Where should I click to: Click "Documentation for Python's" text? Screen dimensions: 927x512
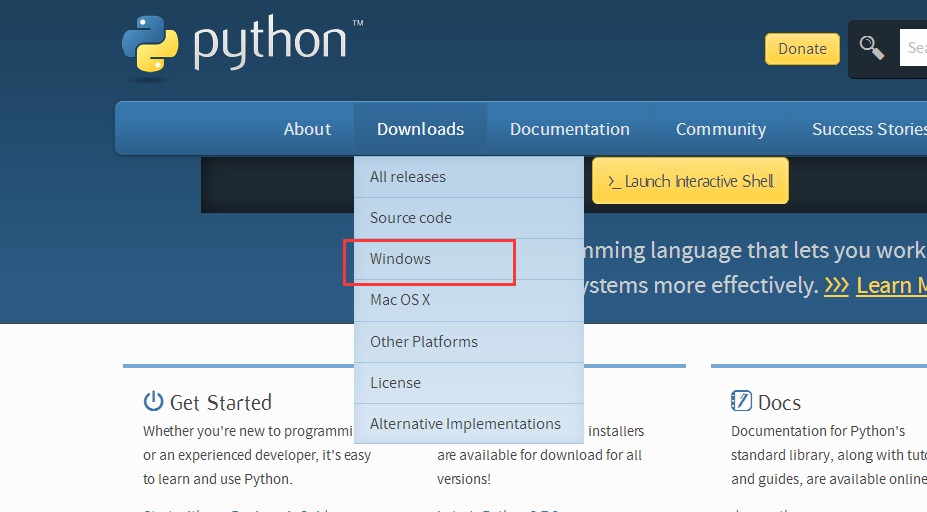[818, 431]
